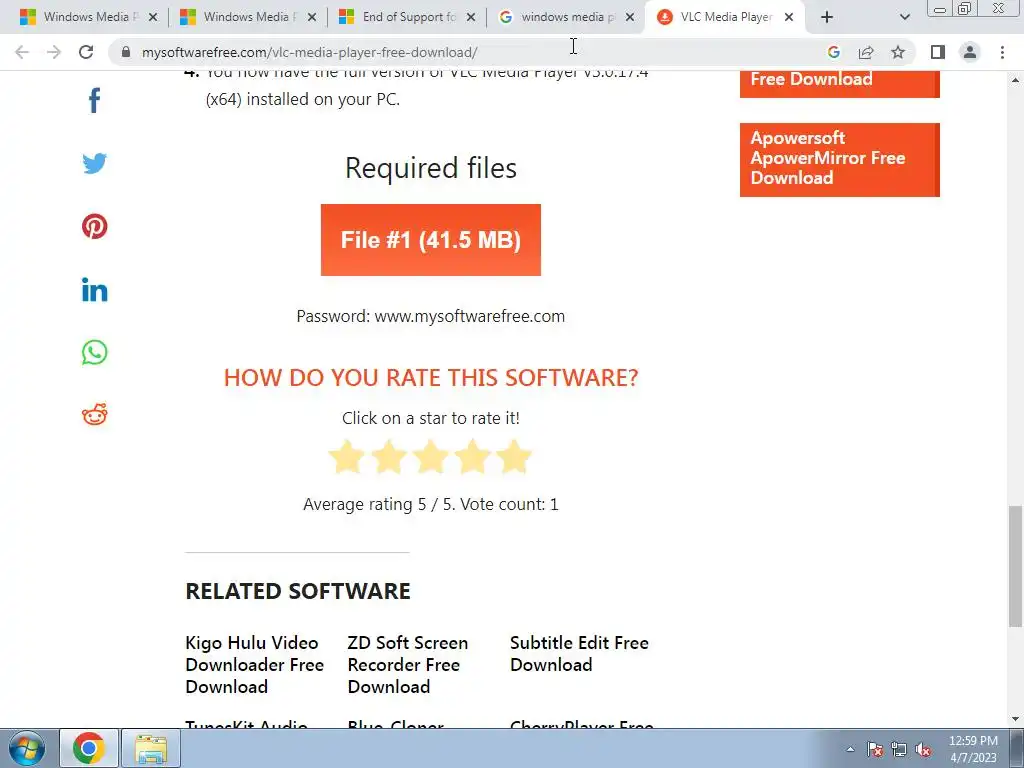Open Apowersoft ApowerMirror Free Download link

tap(840, 159)
